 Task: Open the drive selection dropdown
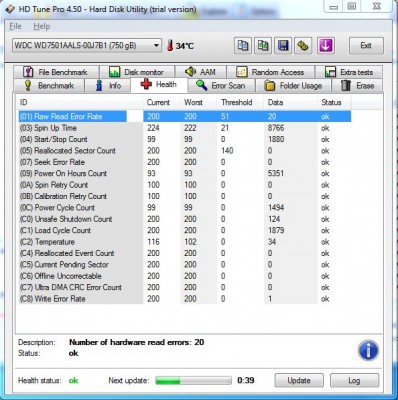(87, 45)
